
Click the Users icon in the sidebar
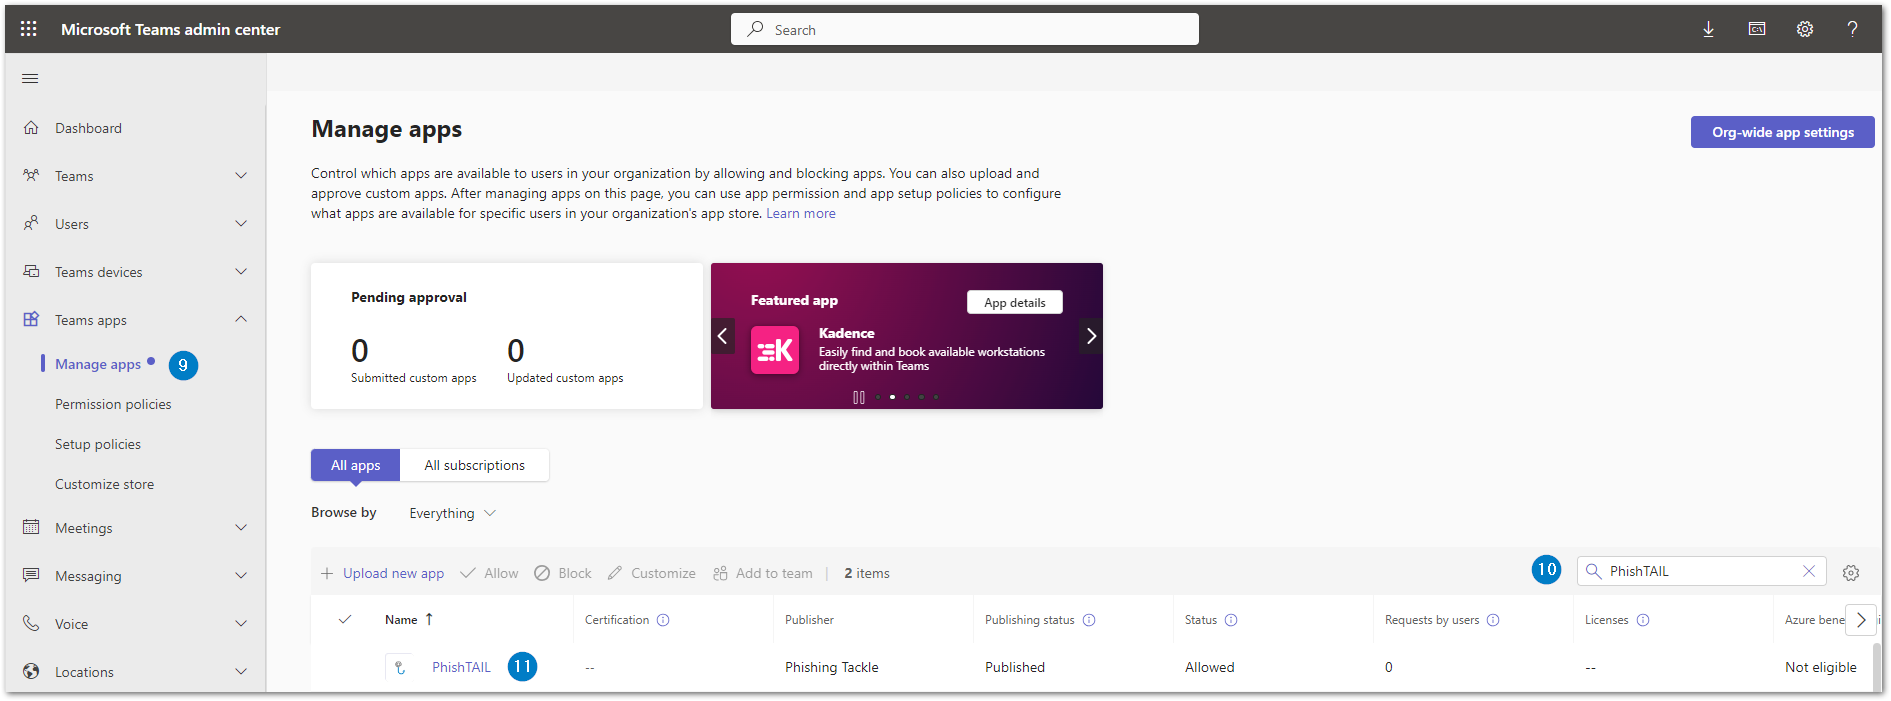tap(31, 224)
